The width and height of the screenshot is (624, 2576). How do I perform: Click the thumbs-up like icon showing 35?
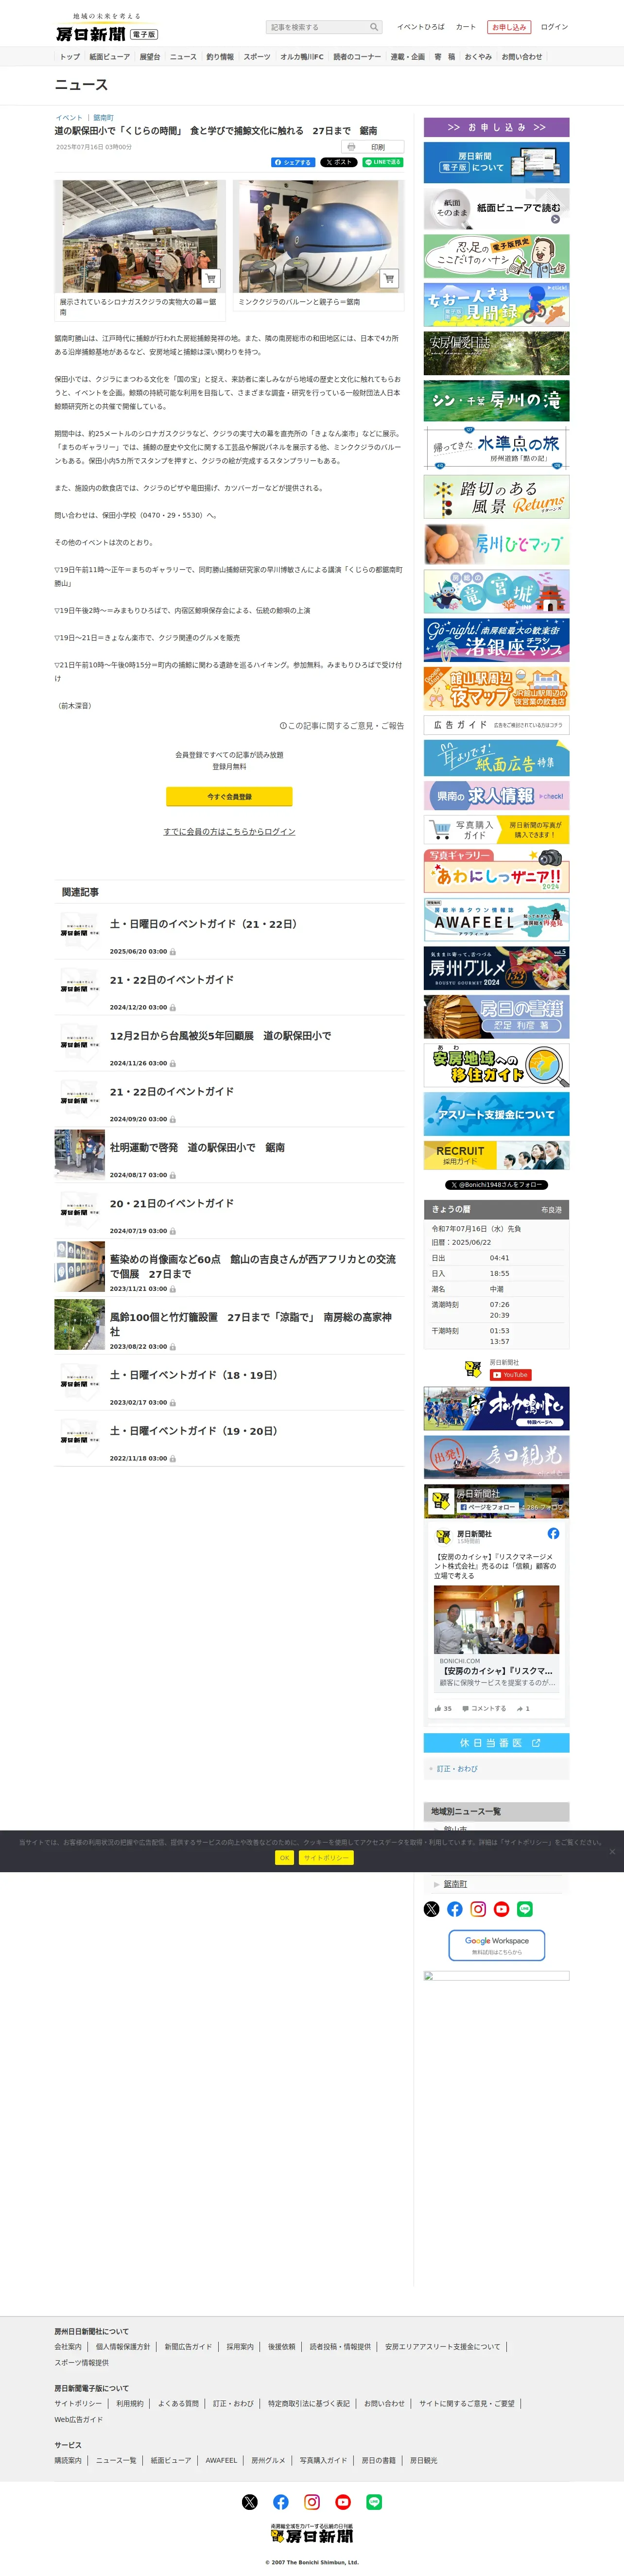[438, 1708]
